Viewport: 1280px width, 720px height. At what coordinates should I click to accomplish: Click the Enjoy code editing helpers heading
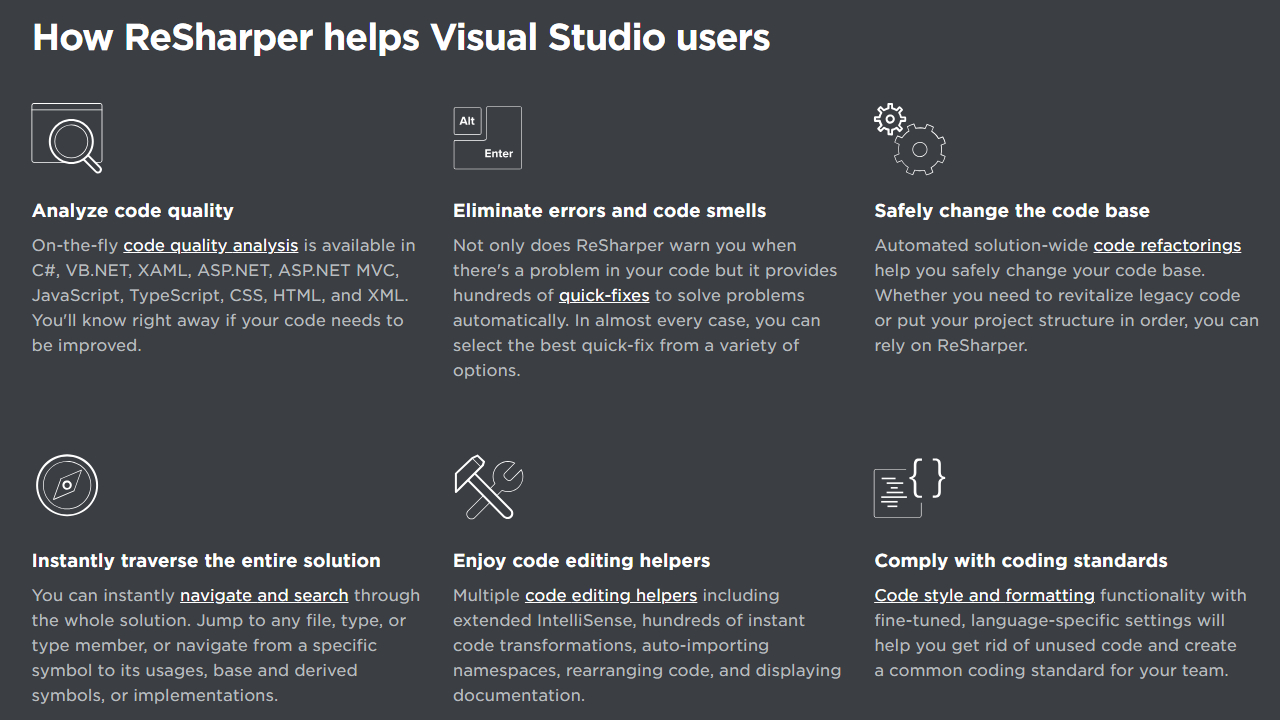582,561
